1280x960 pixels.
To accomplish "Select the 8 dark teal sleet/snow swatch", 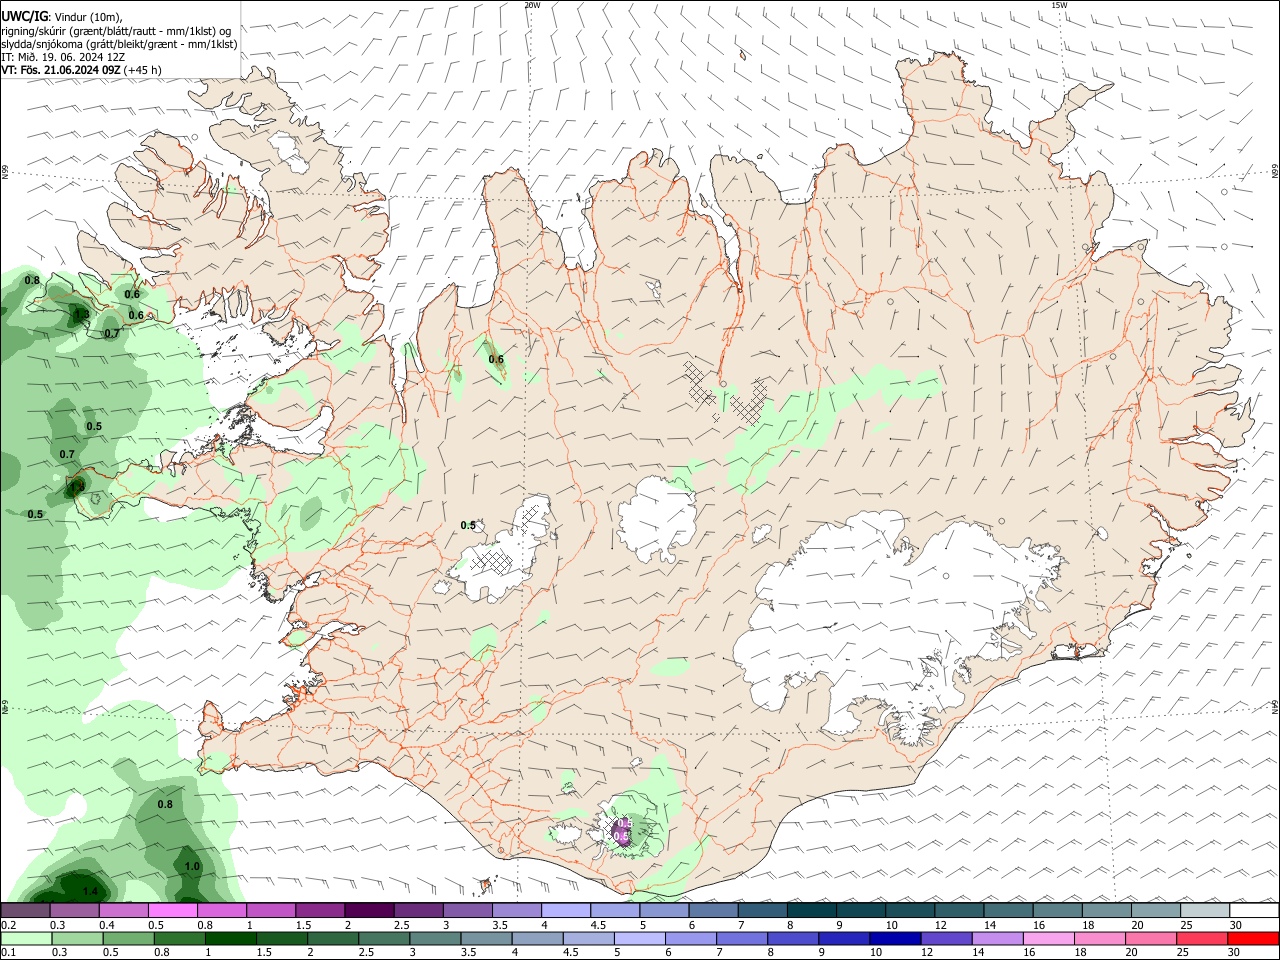I will click(811, 910).
